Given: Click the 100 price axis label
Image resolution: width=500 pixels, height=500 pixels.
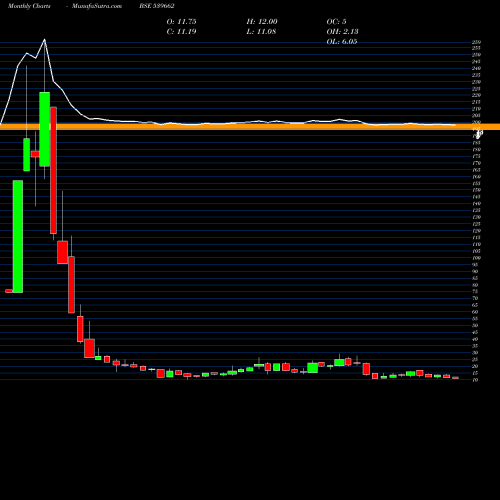Looking at the screenshot, I should pyautogui.click(x=476, y=258).
